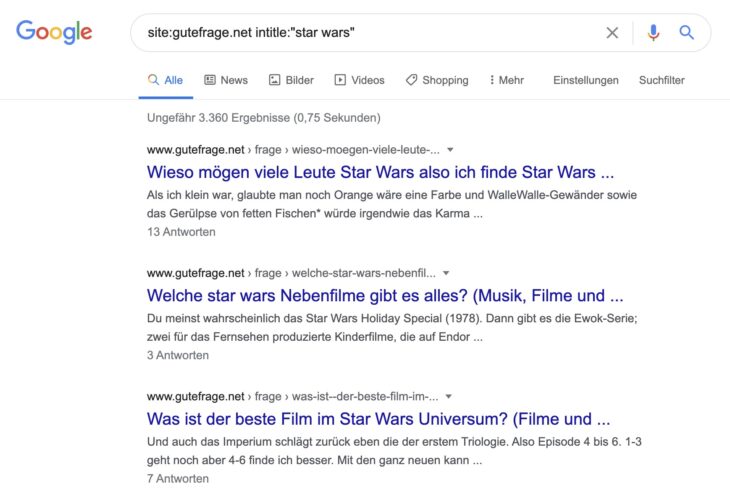Image resolution: width=730 pixels, height=491 pixels.
Task: Click the URL breadcrumb of the was-ist--der-beste-film result
Action: click(292, 397)
